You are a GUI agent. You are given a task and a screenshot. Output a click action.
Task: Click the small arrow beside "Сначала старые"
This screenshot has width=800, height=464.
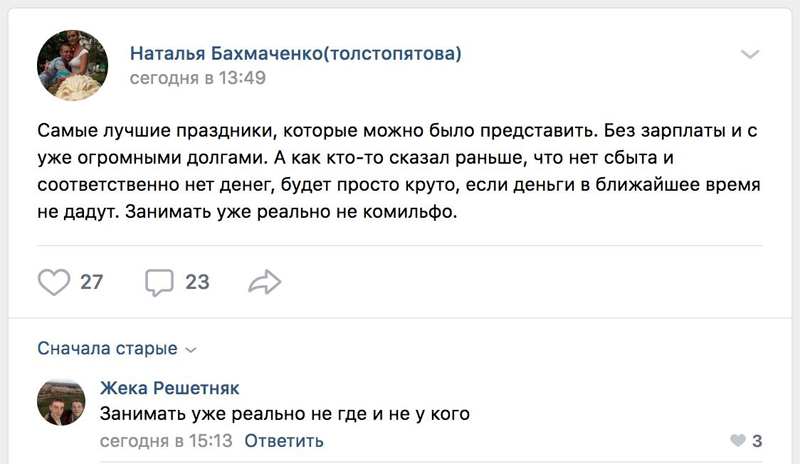coord(192,350)
